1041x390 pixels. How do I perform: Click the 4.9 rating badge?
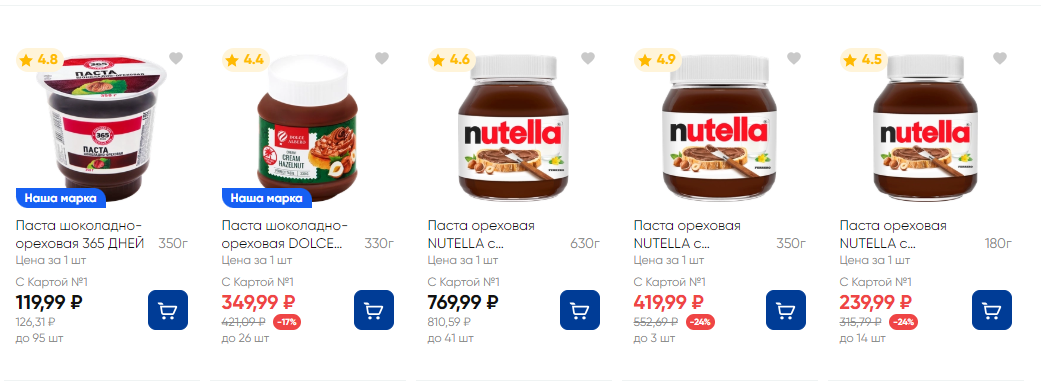[x=656, y=60]
